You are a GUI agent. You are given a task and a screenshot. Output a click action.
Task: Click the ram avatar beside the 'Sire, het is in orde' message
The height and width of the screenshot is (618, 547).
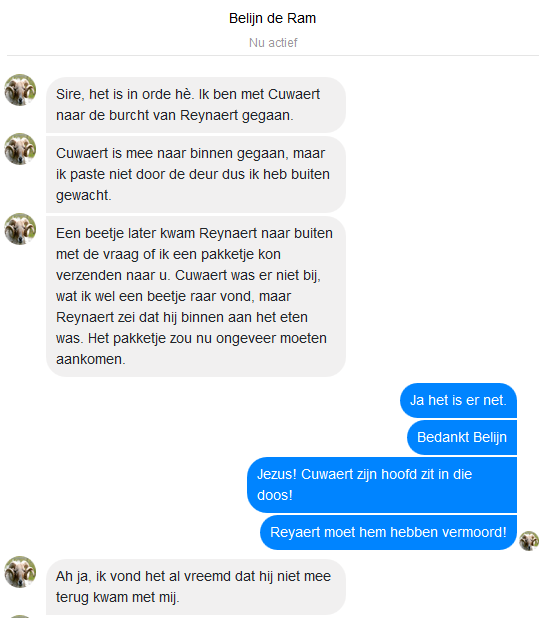click(20, 90)
